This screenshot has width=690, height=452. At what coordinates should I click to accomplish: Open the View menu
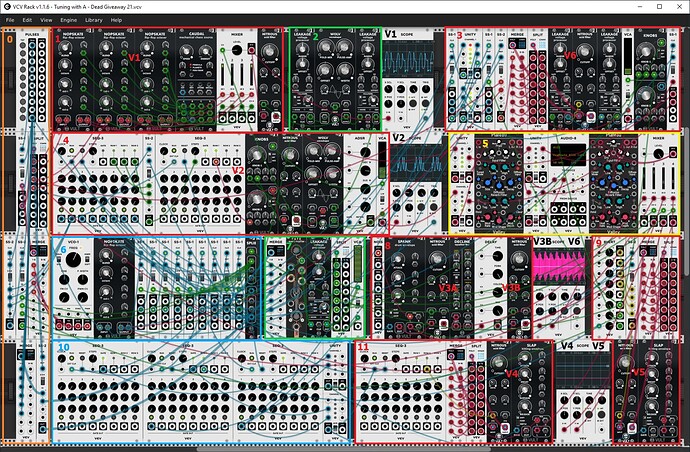(46, 20)
